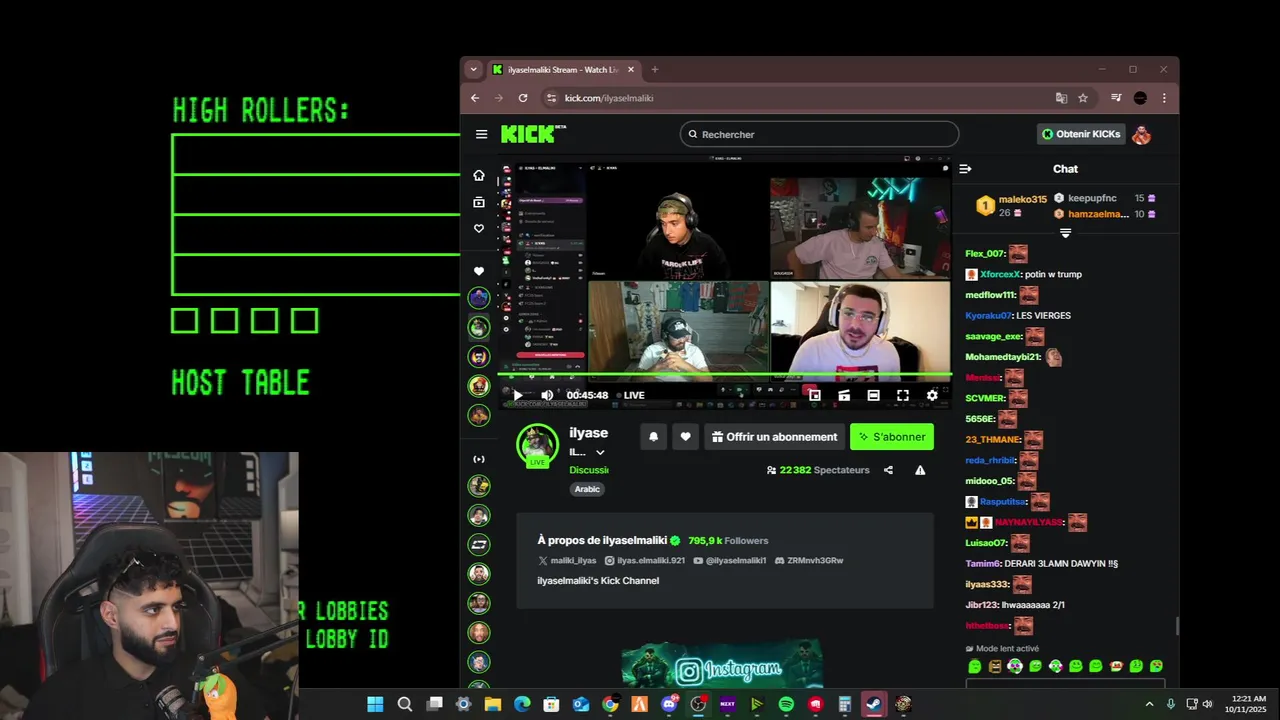Click Offrir un abonnement button
The width and height of the screenshot is (1280, 720).
tap(774, 437)
